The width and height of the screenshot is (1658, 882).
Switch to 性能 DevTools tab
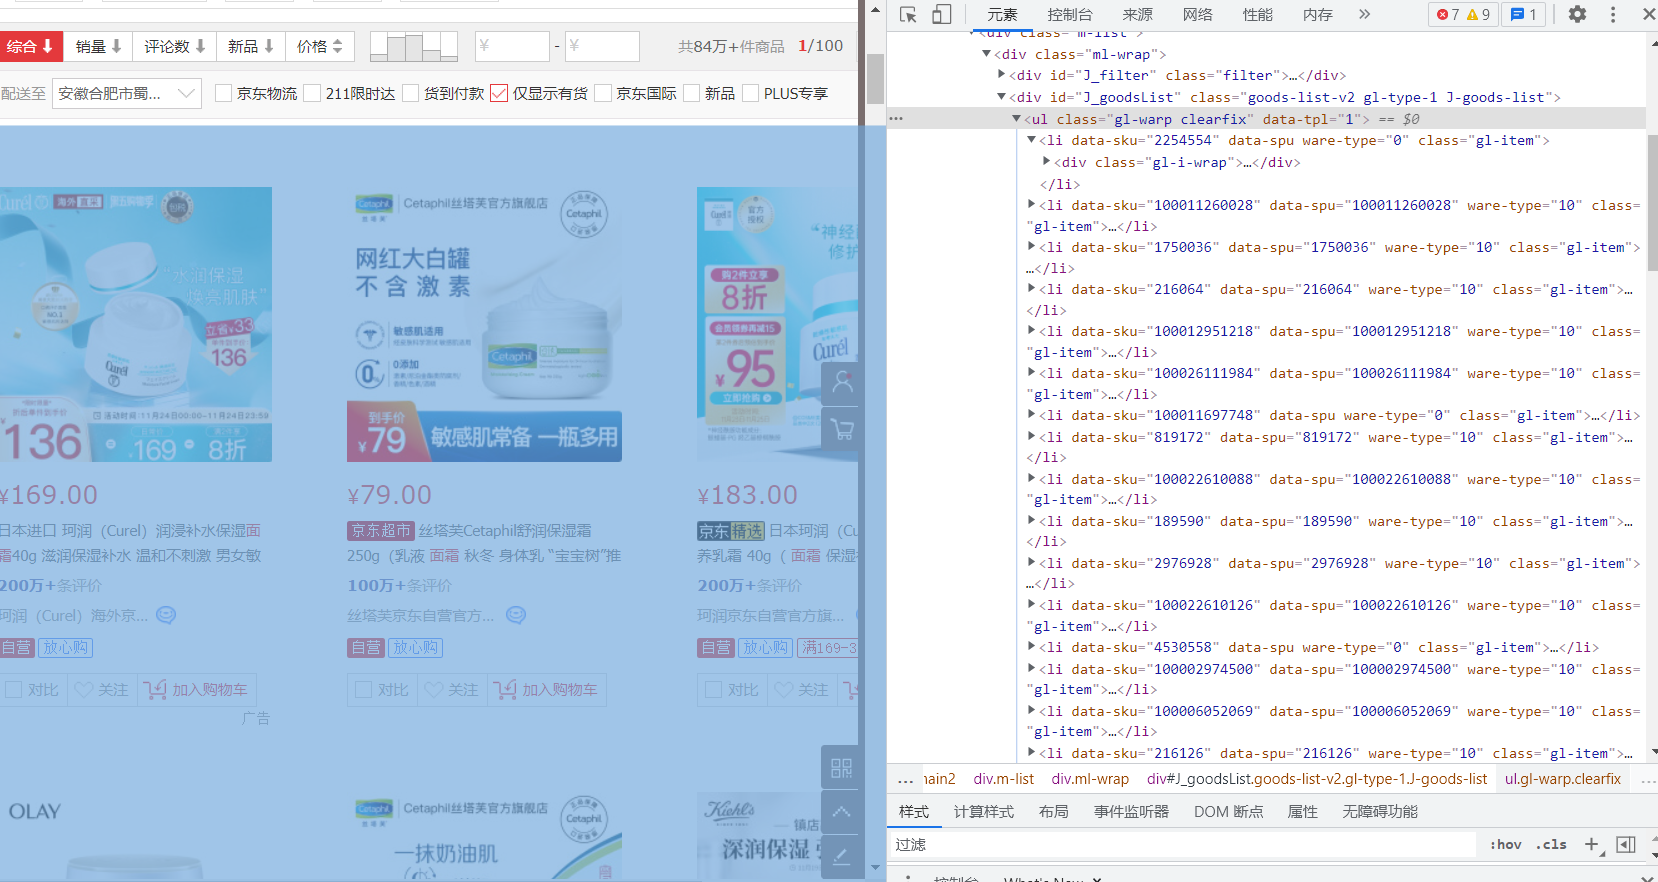pyautogui.click(x=1257, y=14)
